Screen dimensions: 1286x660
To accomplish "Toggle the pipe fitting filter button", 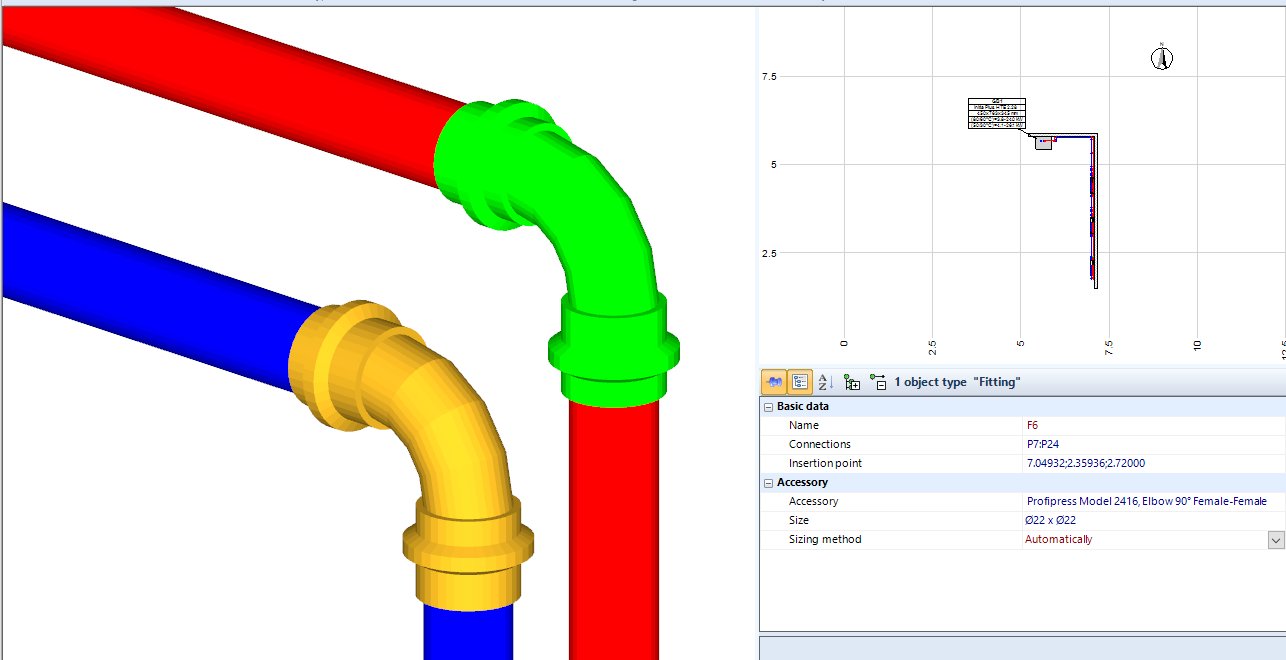I will (x=772, y=382).
